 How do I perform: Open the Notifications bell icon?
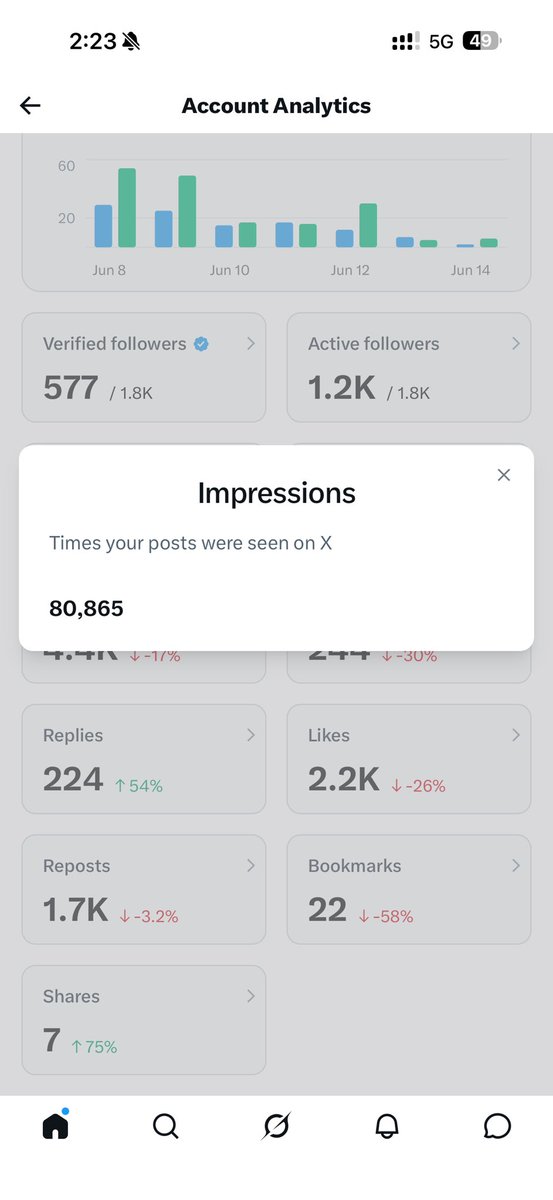[x=387, y=1127]
